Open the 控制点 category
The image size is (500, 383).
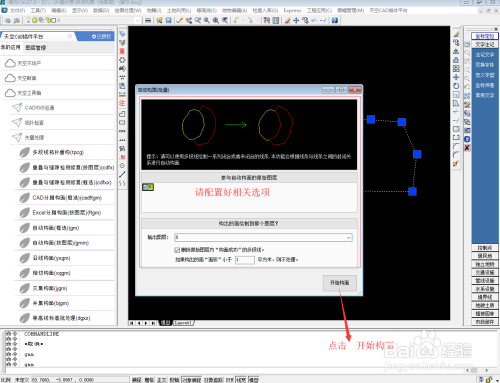(485, 248)
